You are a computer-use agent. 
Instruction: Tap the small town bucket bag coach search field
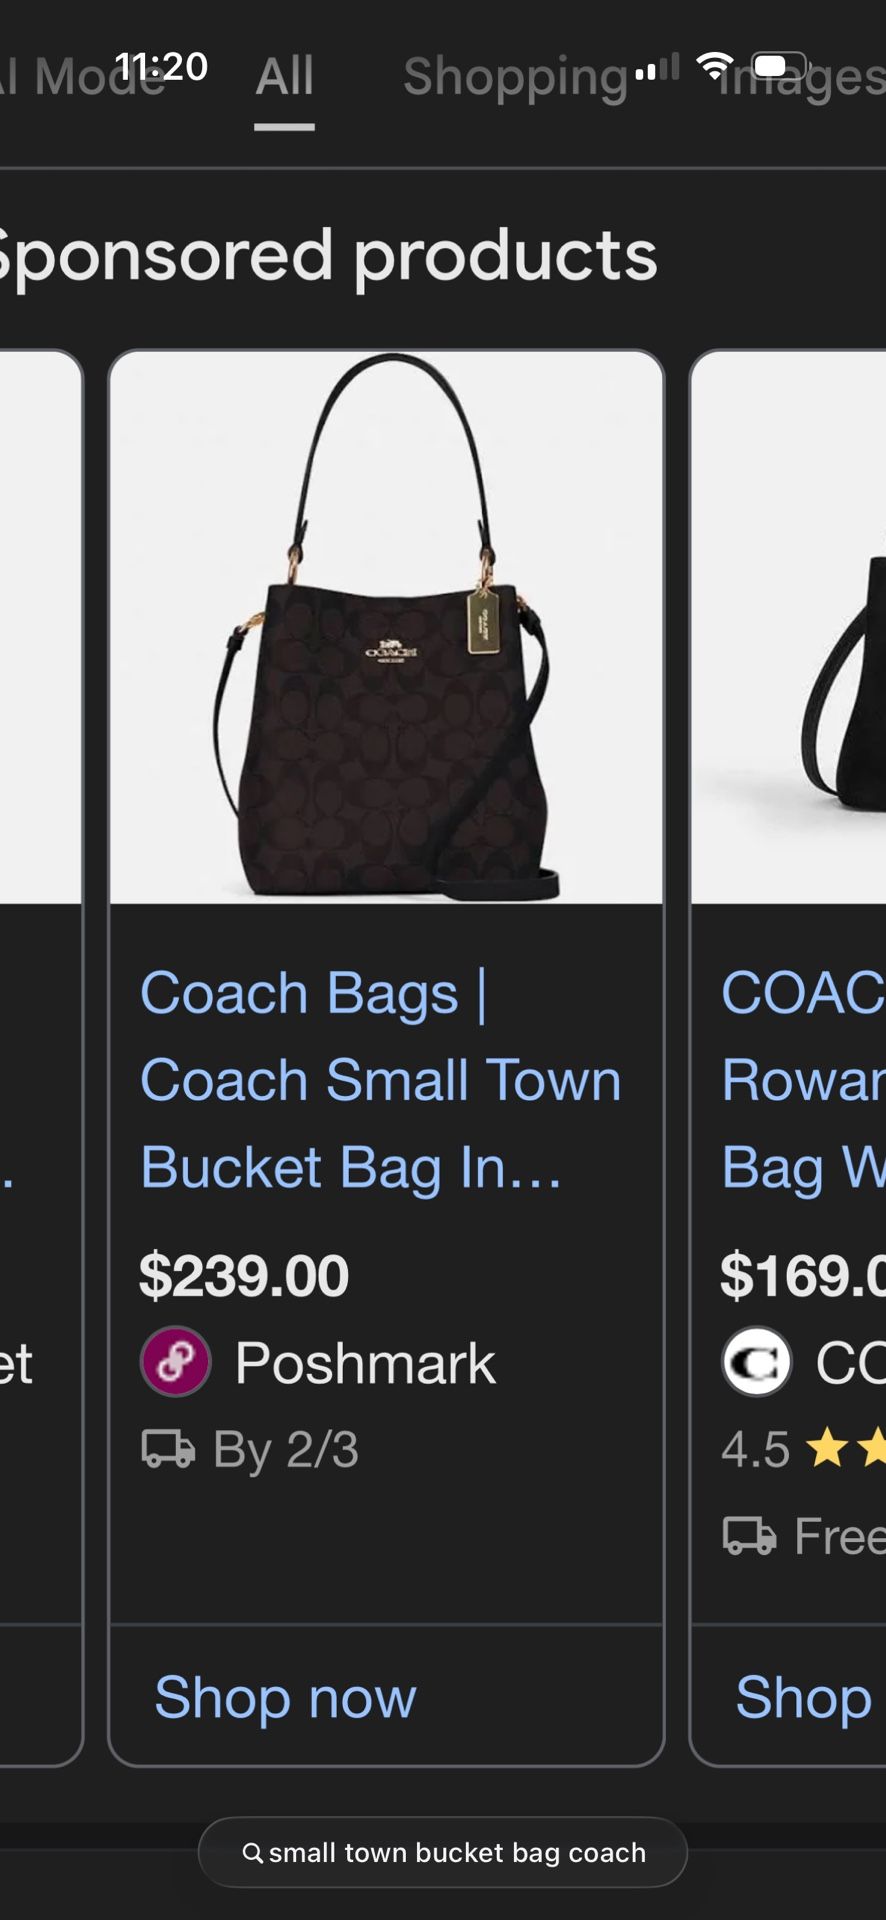coord(443,1853)
